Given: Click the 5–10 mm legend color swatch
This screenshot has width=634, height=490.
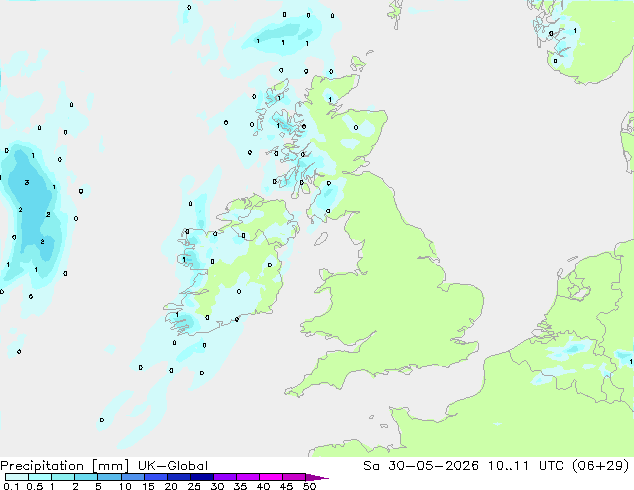Looking at the screenshot, I should pos(109,477).
